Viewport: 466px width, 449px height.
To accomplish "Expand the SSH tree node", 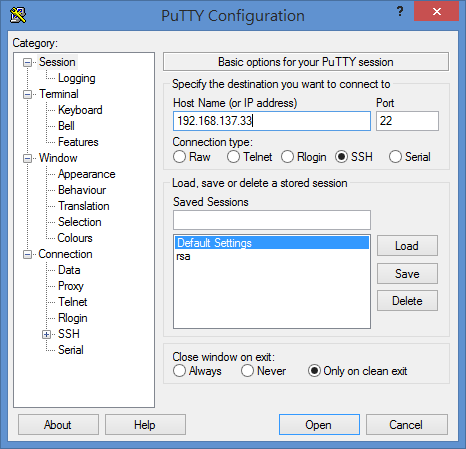I will coord(47,334).
